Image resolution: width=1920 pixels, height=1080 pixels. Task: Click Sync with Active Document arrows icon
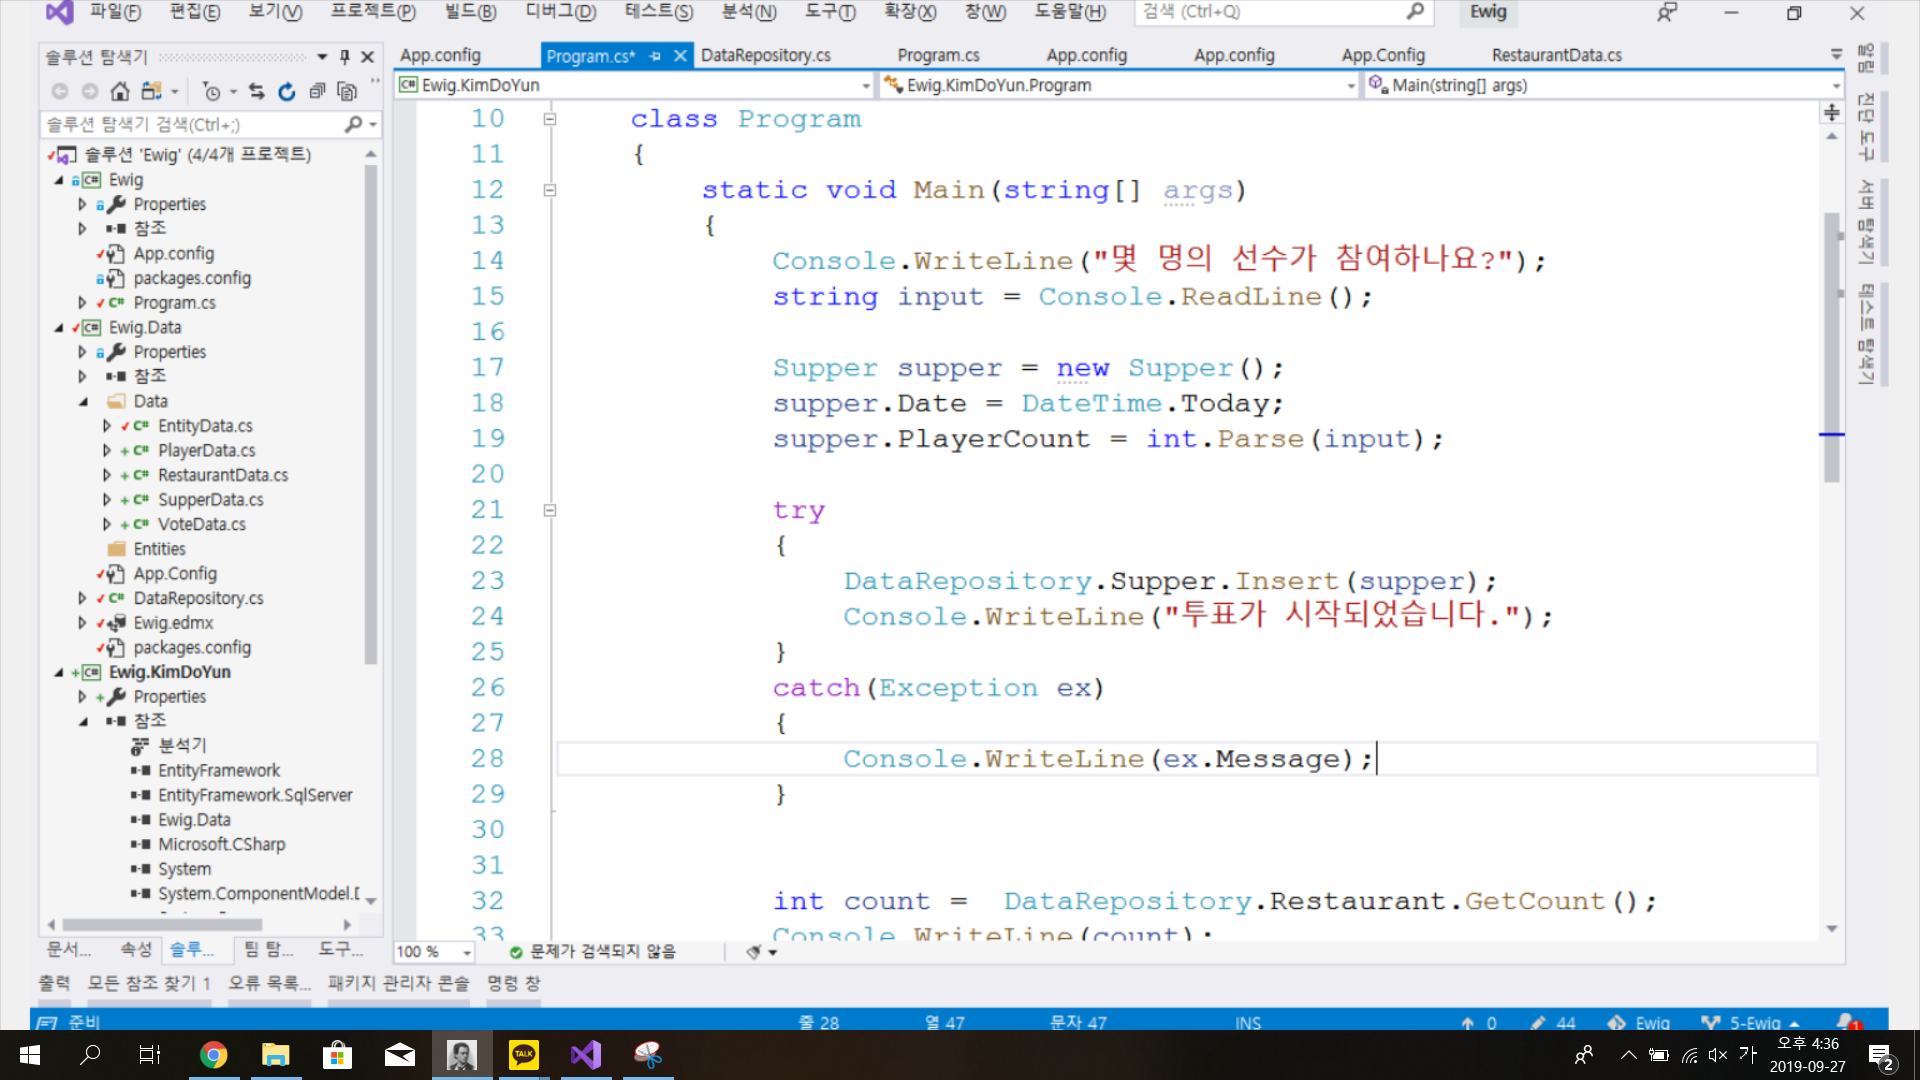[x=257, y=92]
